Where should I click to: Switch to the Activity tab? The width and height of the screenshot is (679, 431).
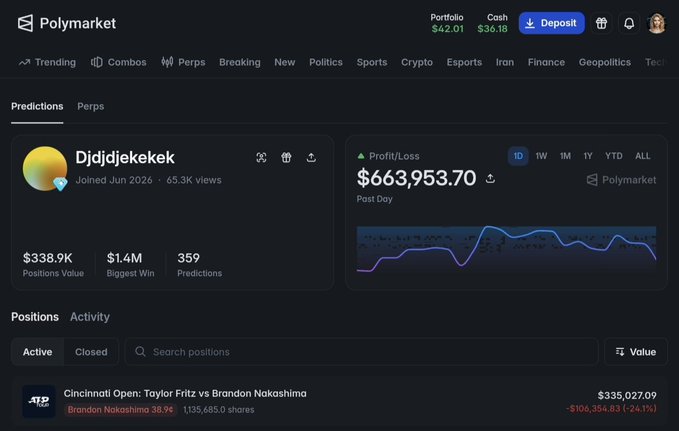90,317
